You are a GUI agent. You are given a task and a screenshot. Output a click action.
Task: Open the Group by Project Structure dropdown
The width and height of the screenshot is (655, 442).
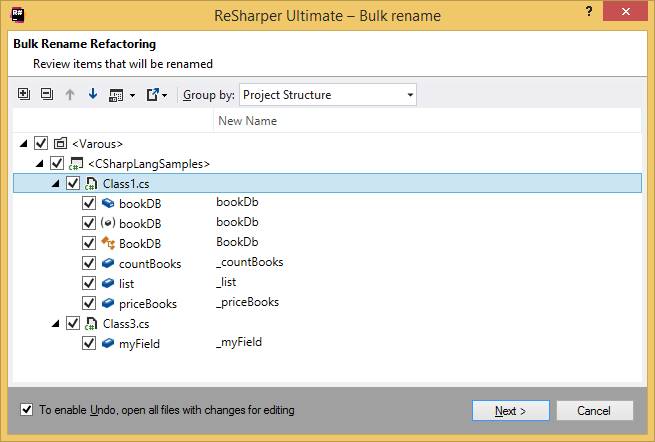(328, 95)
